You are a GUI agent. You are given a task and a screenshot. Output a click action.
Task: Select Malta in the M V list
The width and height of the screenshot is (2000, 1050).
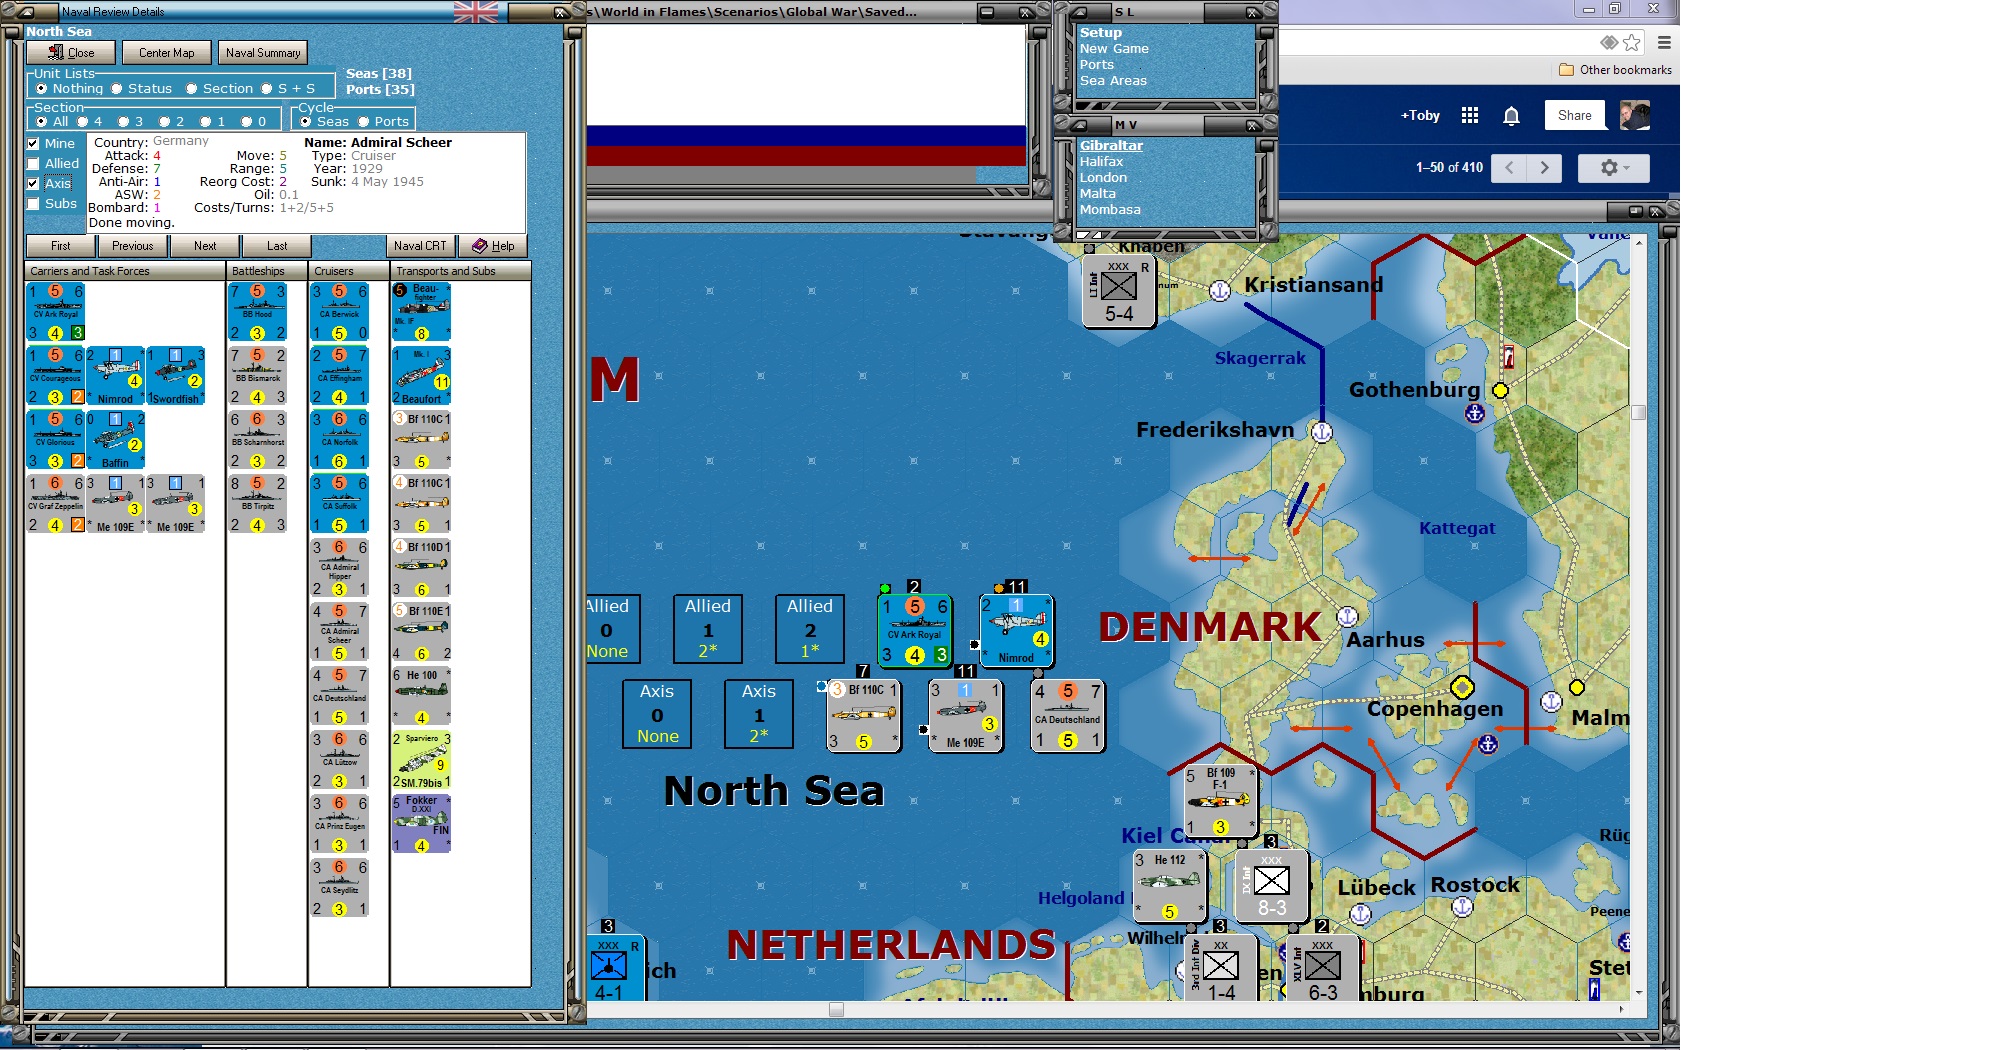point(1097,194)
